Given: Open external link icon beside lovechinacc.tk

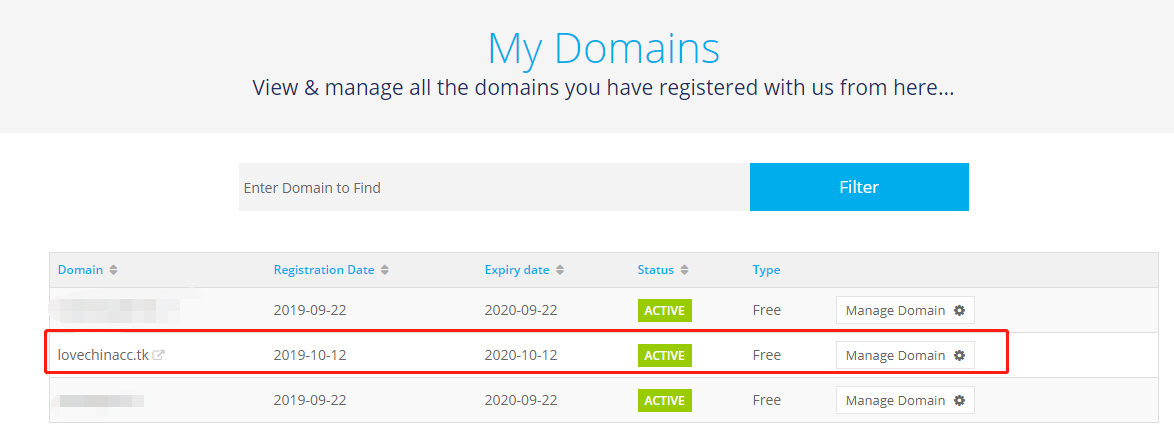Looking at the screenshot, I should point(159,355).
